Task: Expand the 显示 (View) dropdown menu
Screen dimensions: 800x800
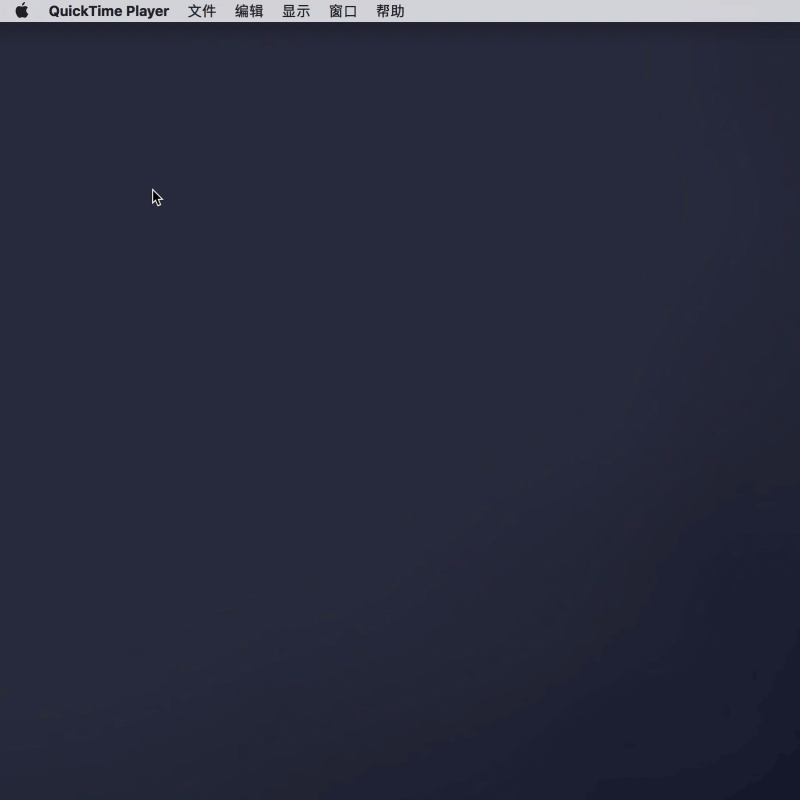Action: (296, 11)
